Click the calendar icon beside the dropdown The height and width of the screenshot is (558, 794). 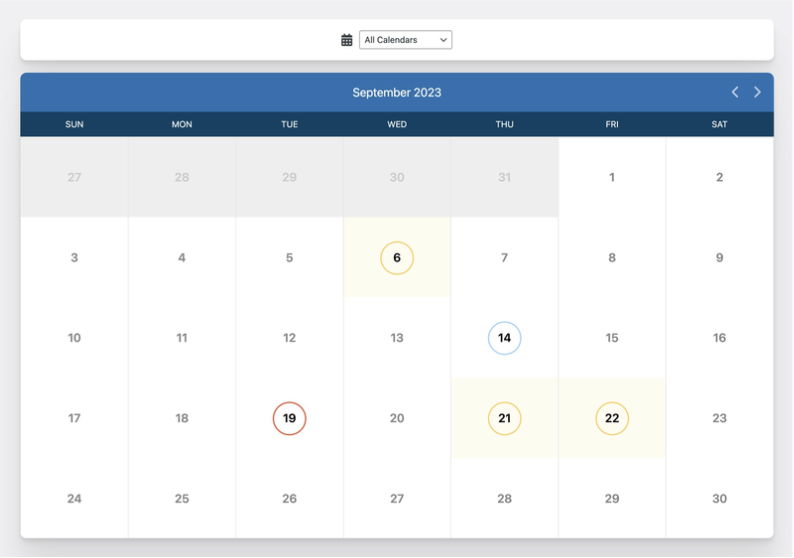click(x=347, y=40)
